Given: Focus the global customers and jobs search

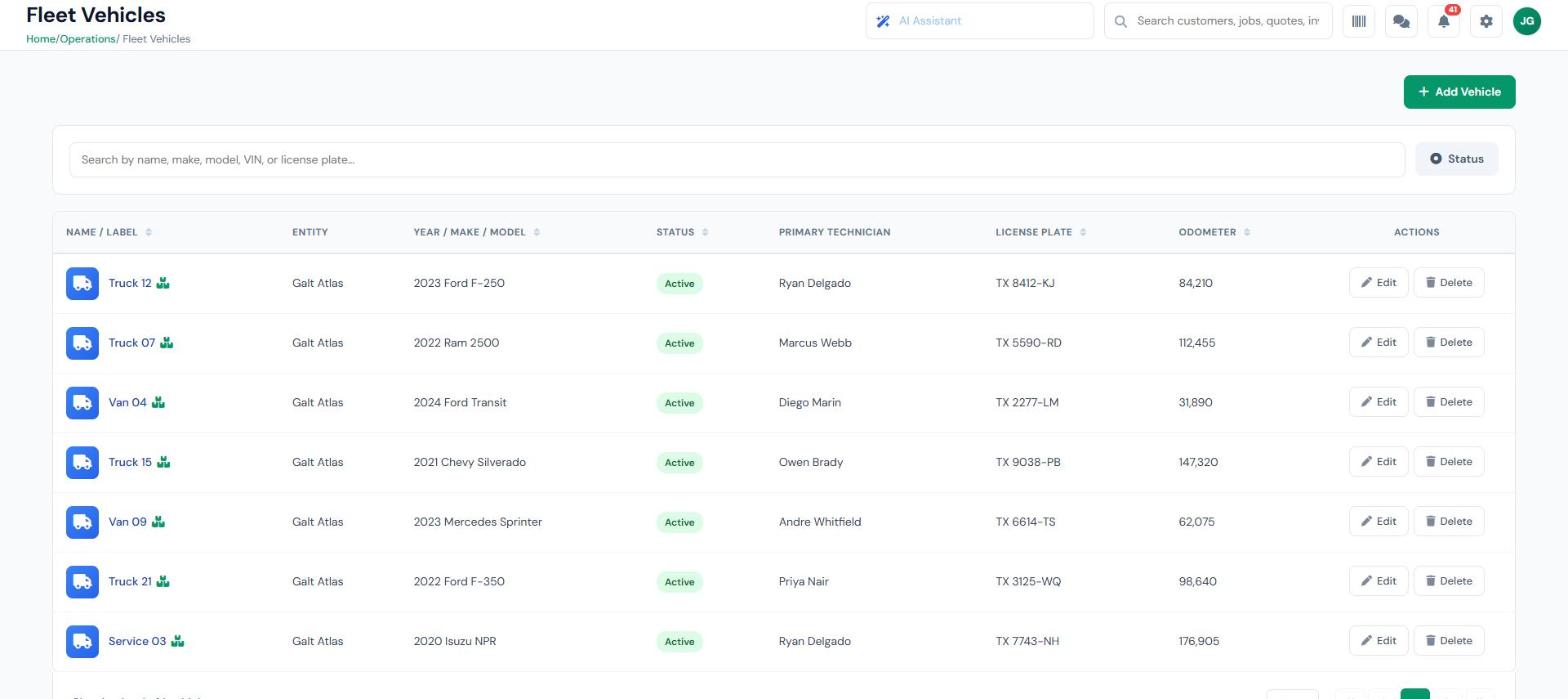Looking at the screenshot, I should [1218, 21].
